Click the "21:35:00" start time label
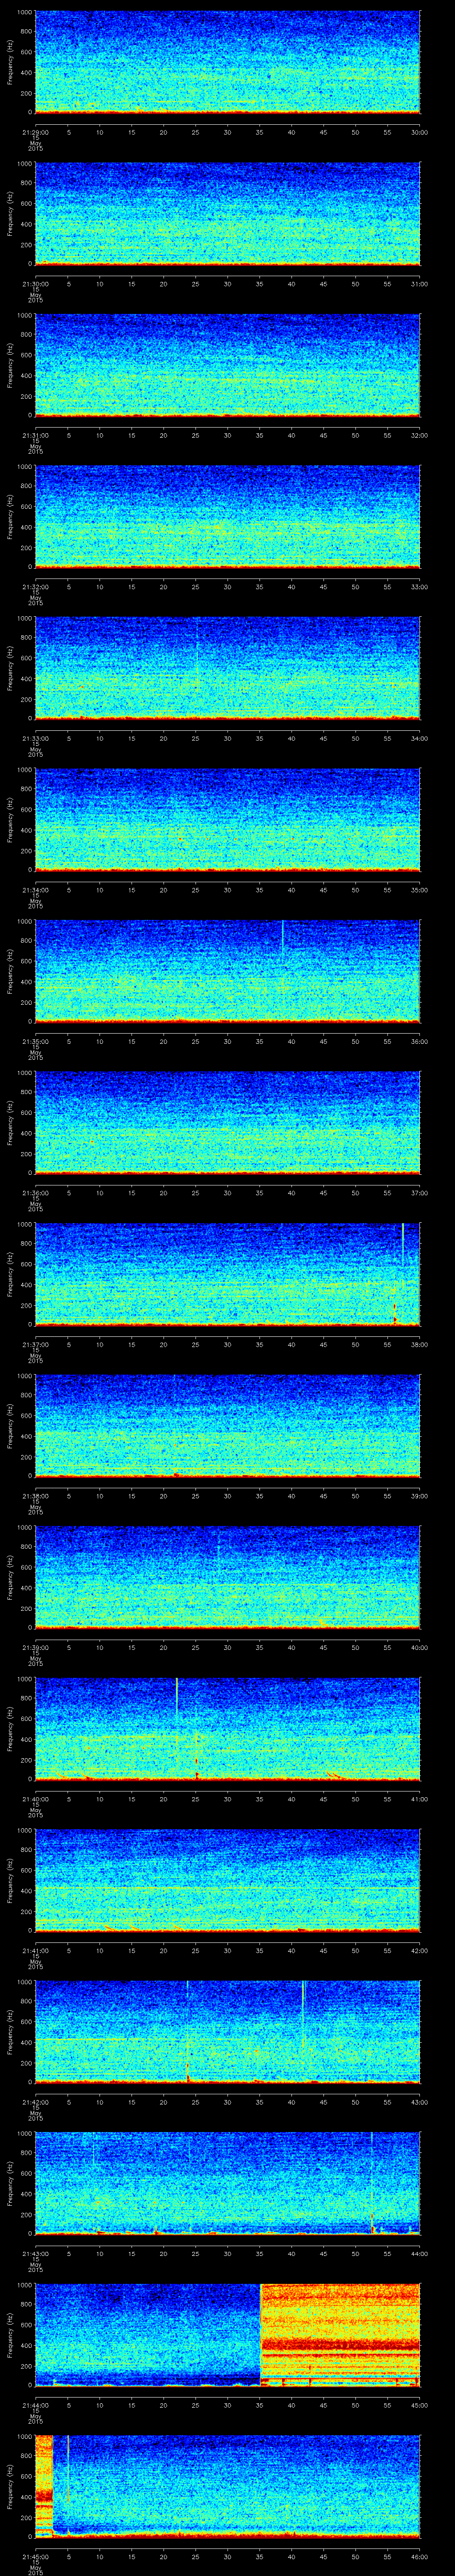The width and height of the screenshot is (455, 2576). 35,1041
